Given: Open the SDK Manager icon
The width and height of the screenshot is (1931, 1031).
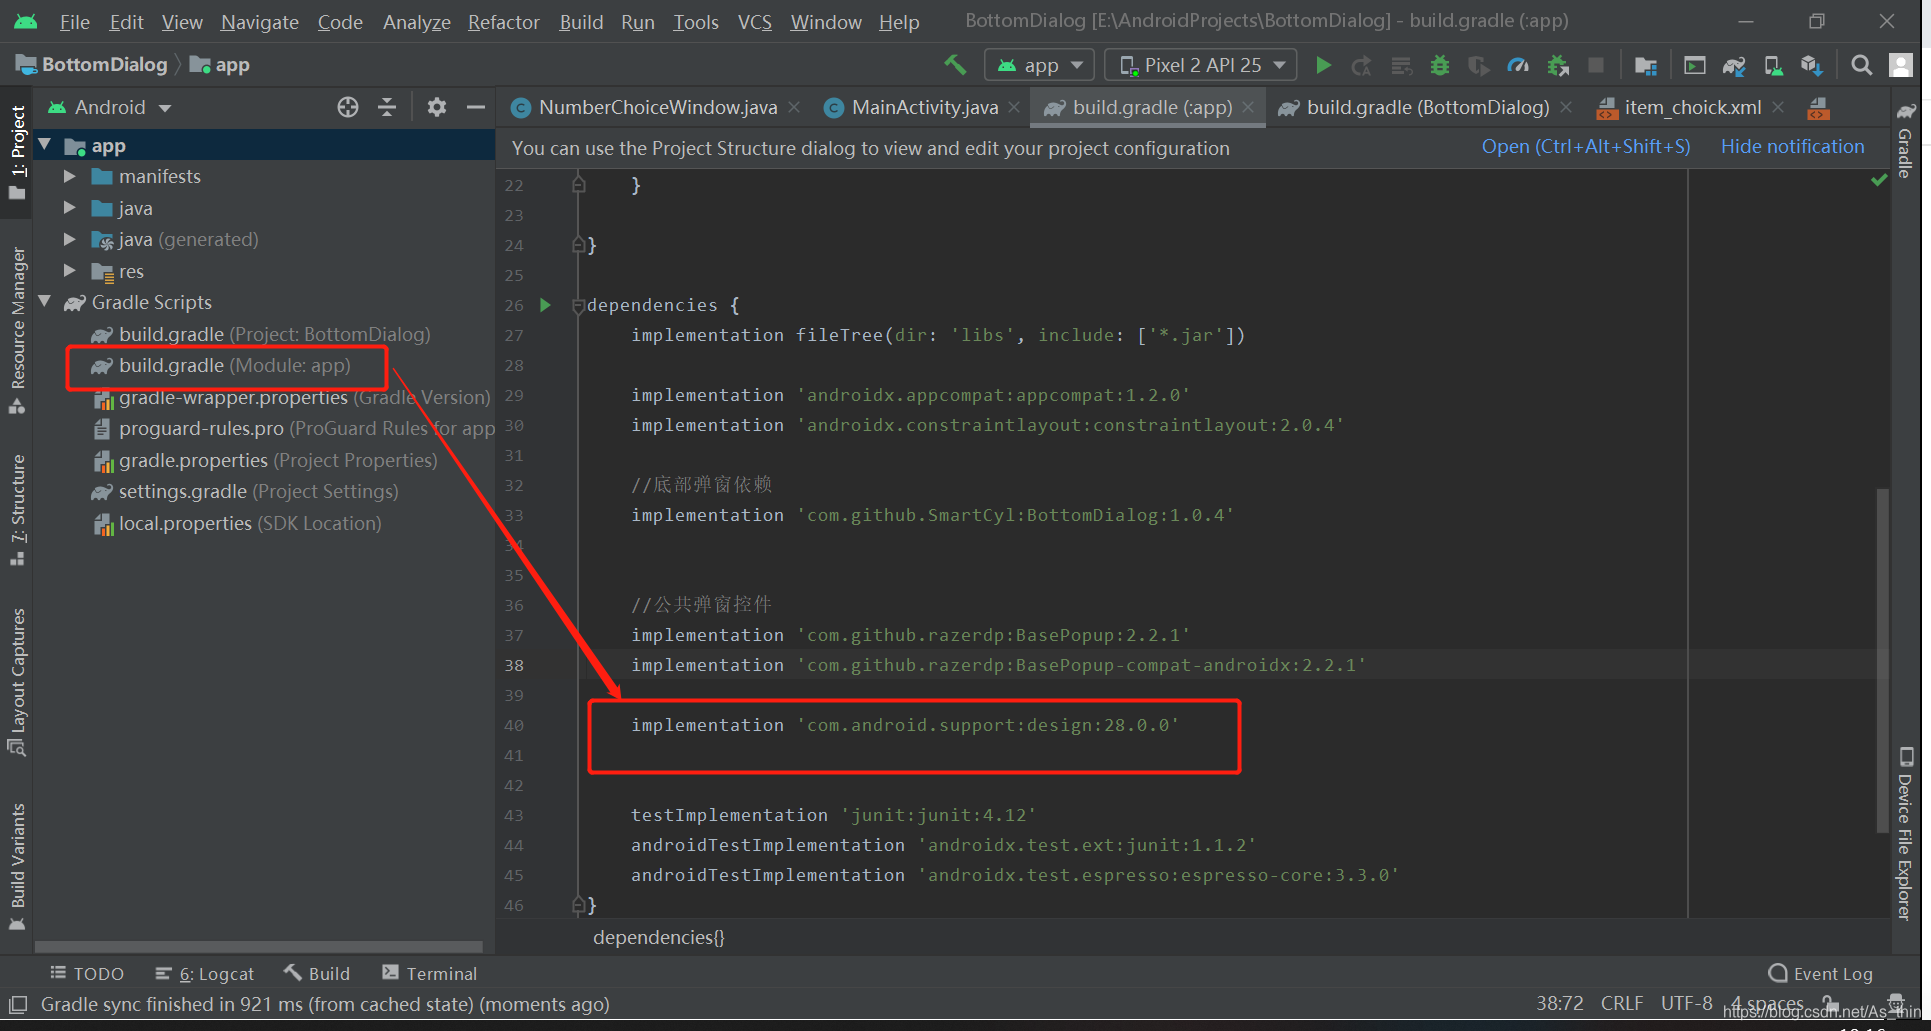Looking at the screenshot, I should (1812, 66).
